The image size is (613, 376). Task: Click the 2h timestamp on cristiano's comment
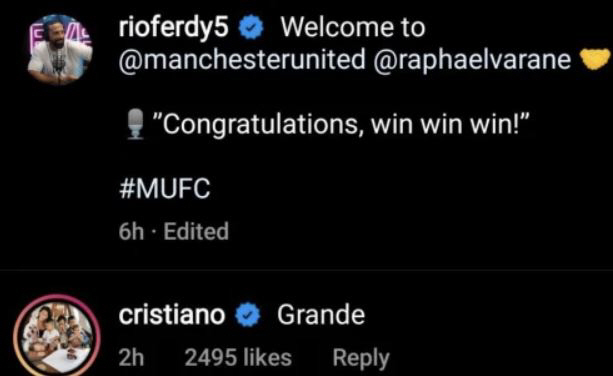[x=131, y=358]
